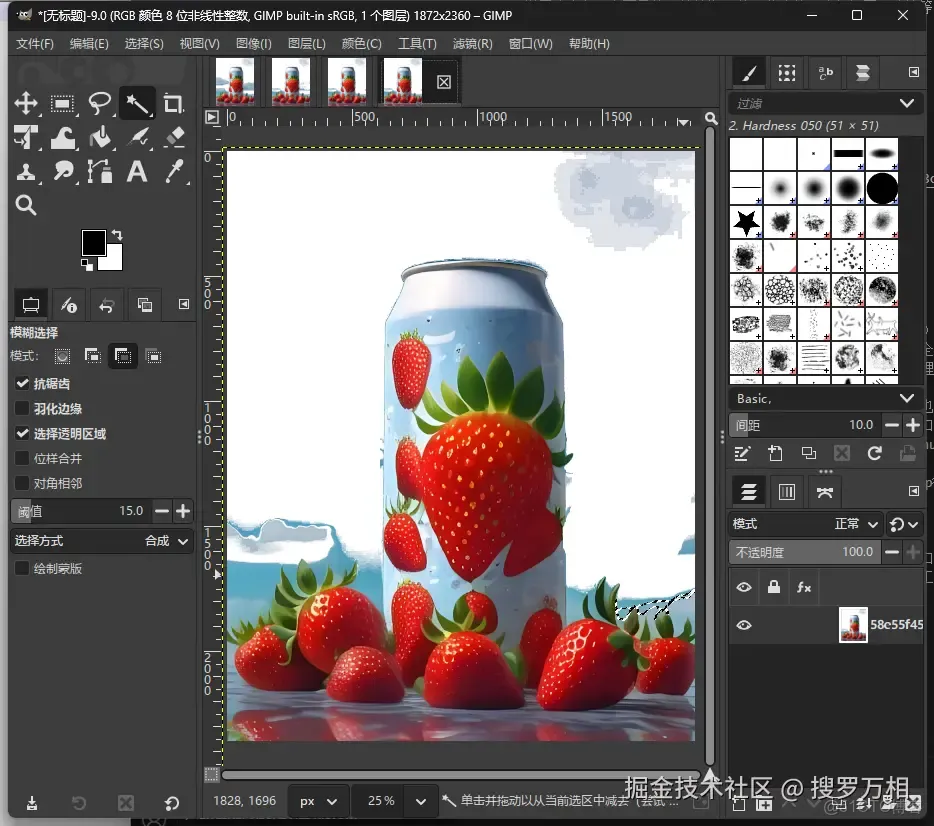Select the Rectangle Select tool
Image resolution: width=934 pixels, height=826 pixels.
tap(63, 104)
